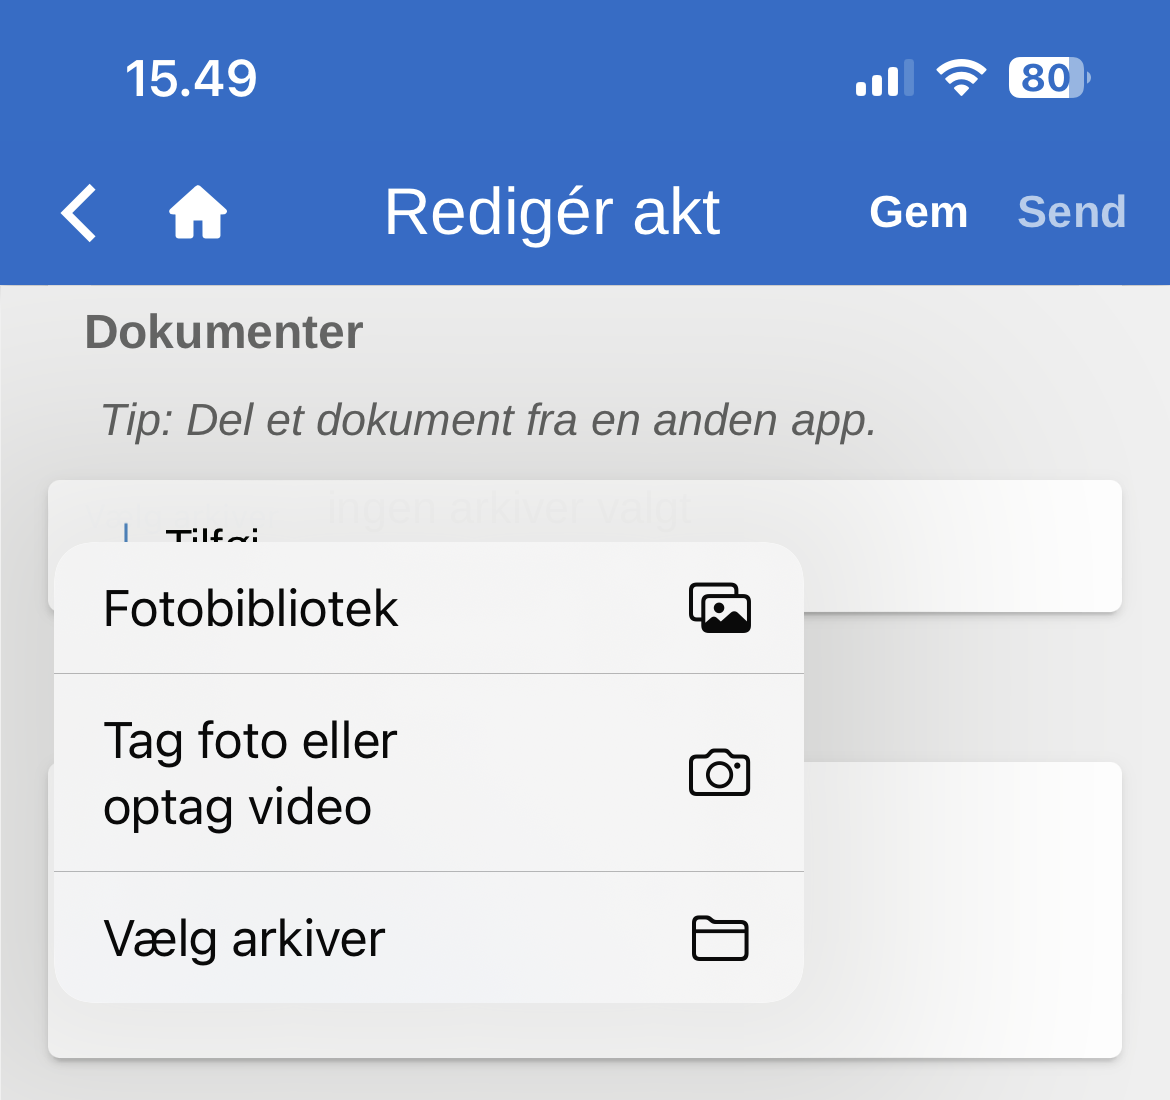Tap the Dokumenter section heading
1170x1100 pixels.
coord(224,332)
